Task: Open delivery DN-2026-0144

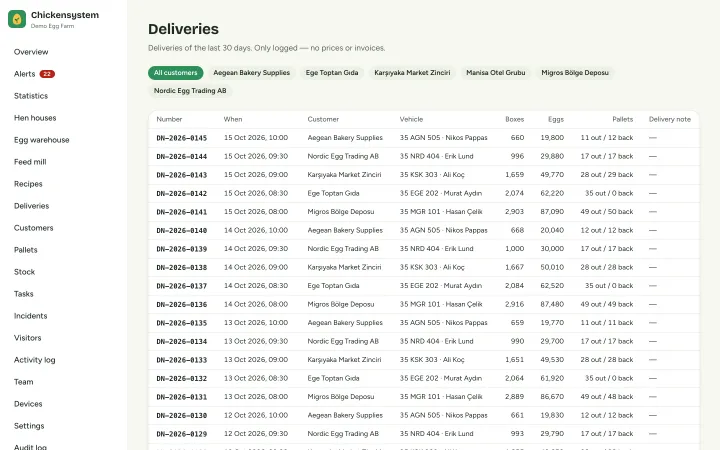Action: [x=182, y=157]
